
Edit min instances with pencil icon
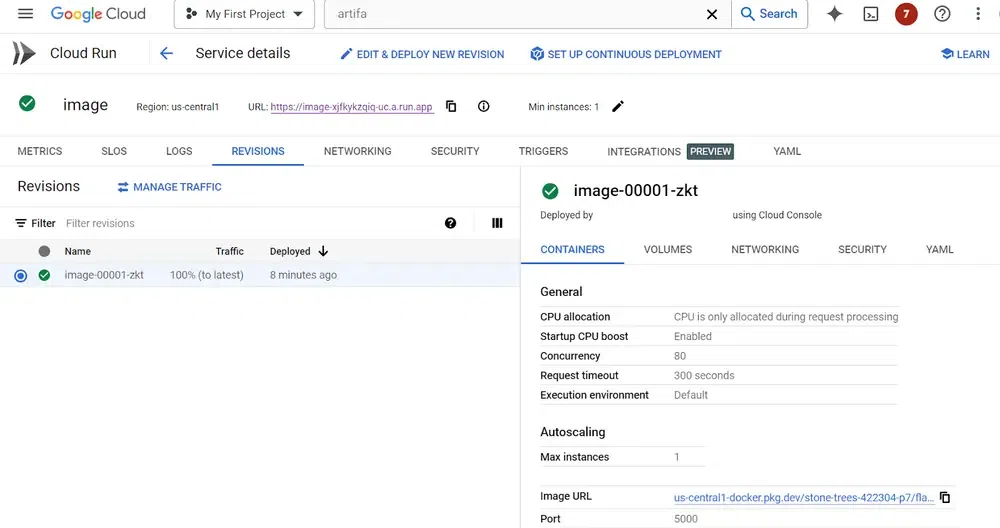617,106
